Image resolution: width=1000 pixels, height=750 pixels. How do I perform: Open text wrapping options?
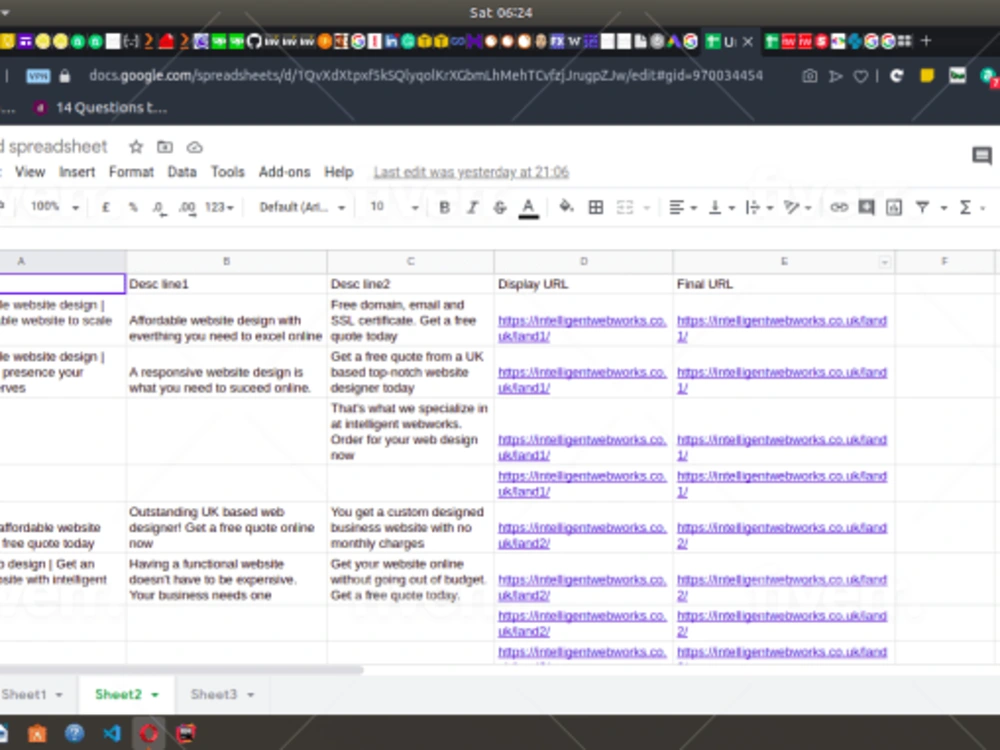759,207
